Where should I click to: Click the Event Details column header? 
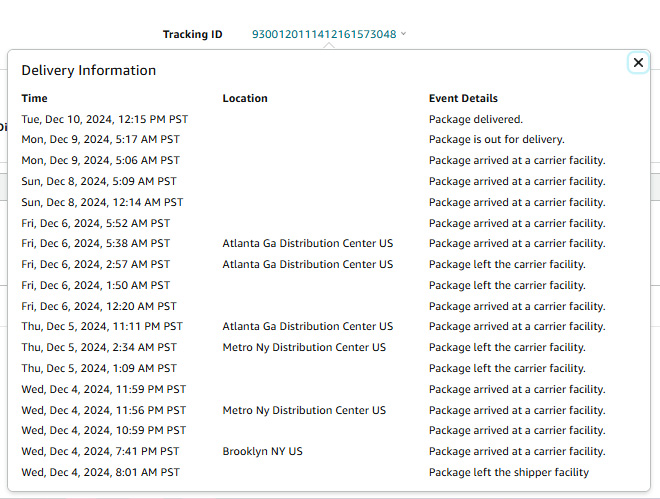pos(463,98)
